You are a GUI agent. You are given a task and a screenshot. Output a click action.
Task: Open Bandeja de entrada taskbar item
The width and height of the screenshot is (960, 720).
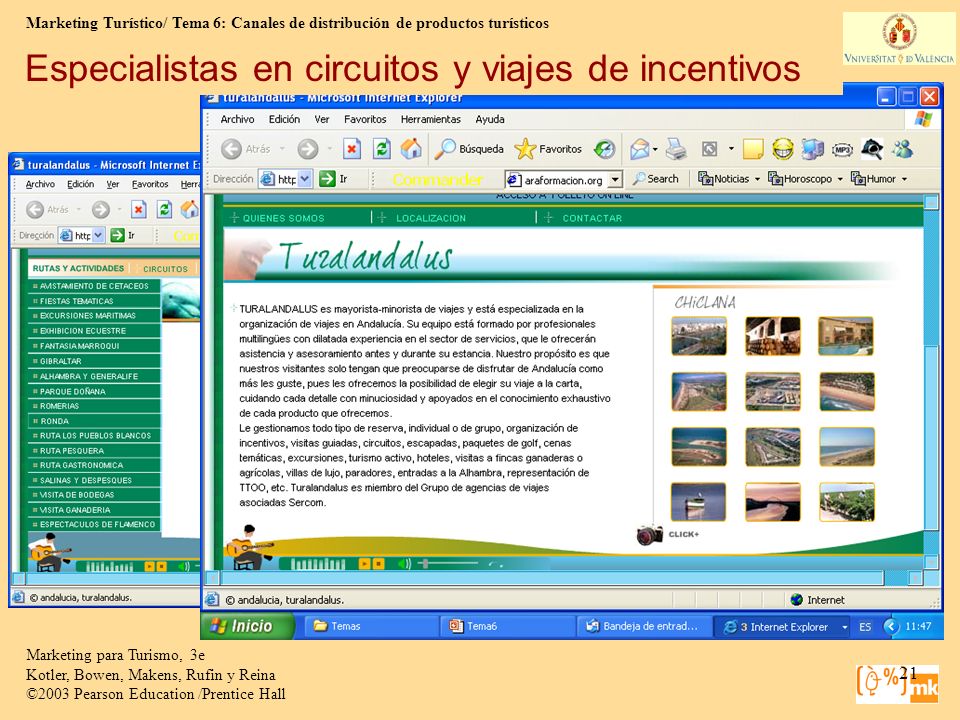point(643,626)
